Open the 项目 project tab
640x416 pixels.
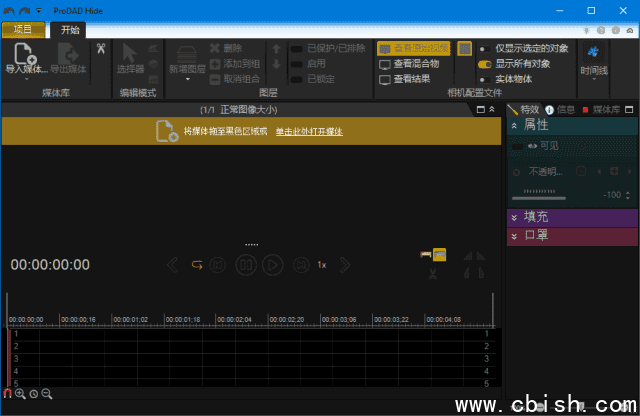click(23, 29)
